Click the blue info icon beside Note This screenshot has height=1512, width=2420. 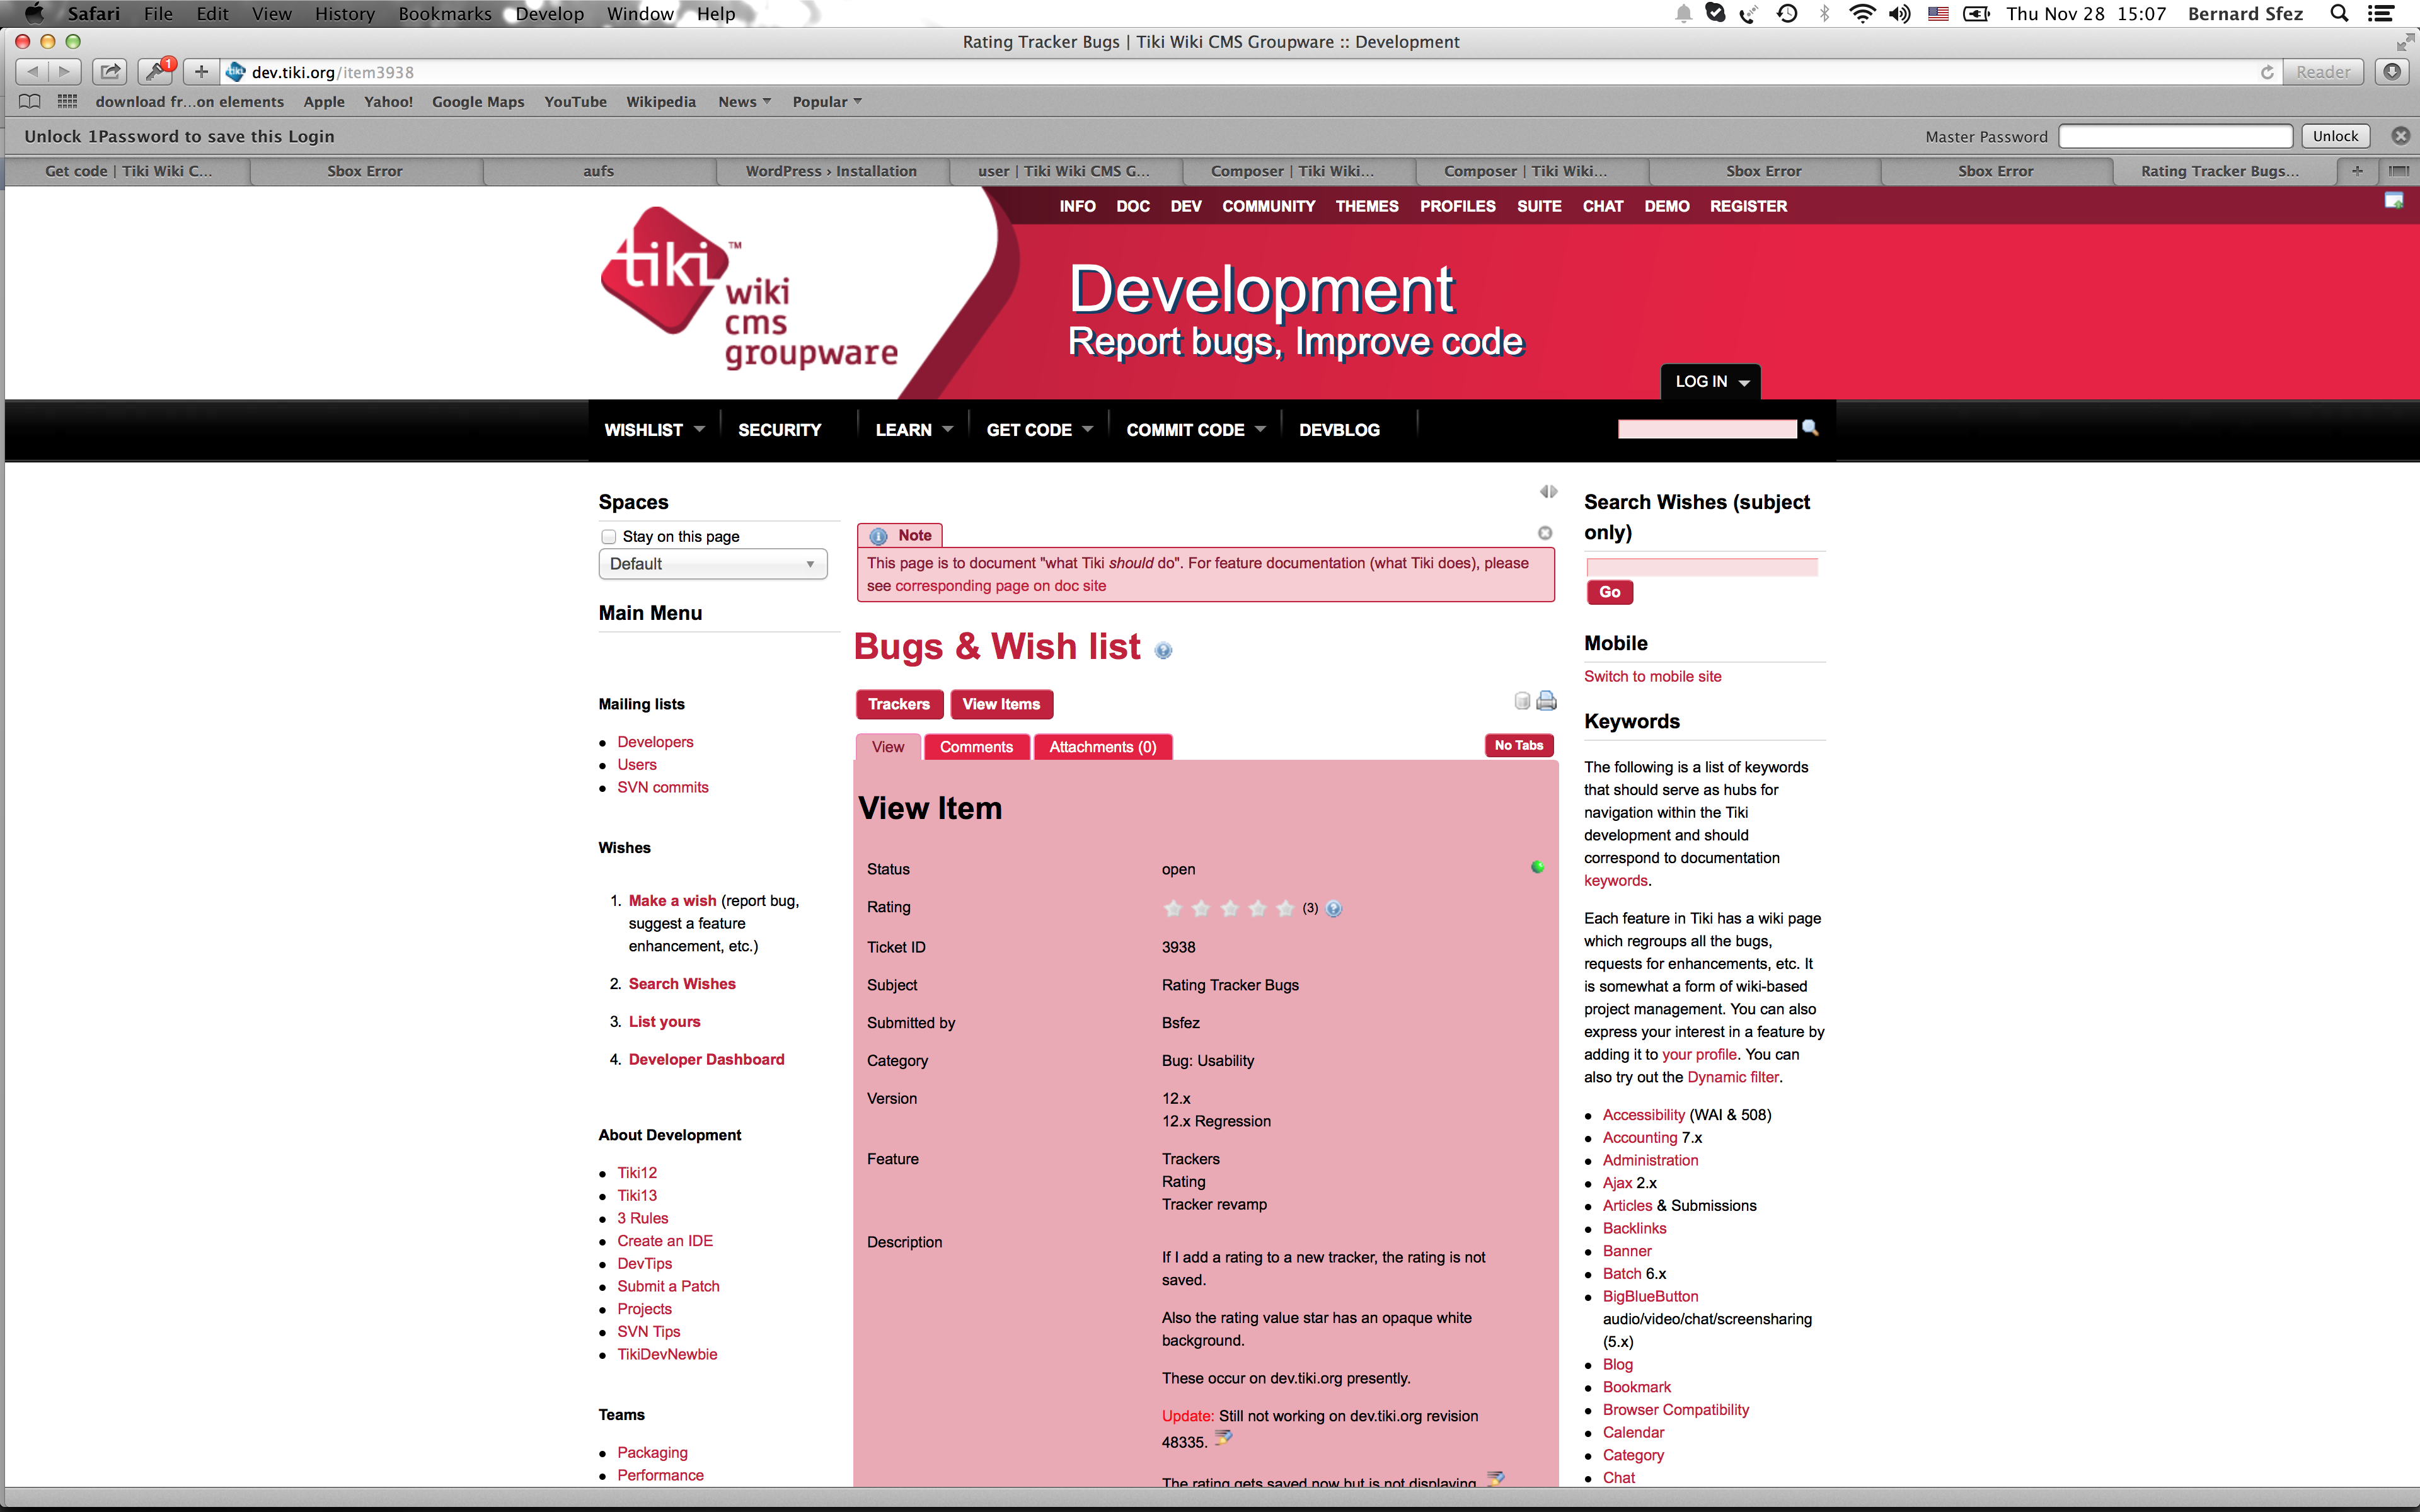[878, 536]
